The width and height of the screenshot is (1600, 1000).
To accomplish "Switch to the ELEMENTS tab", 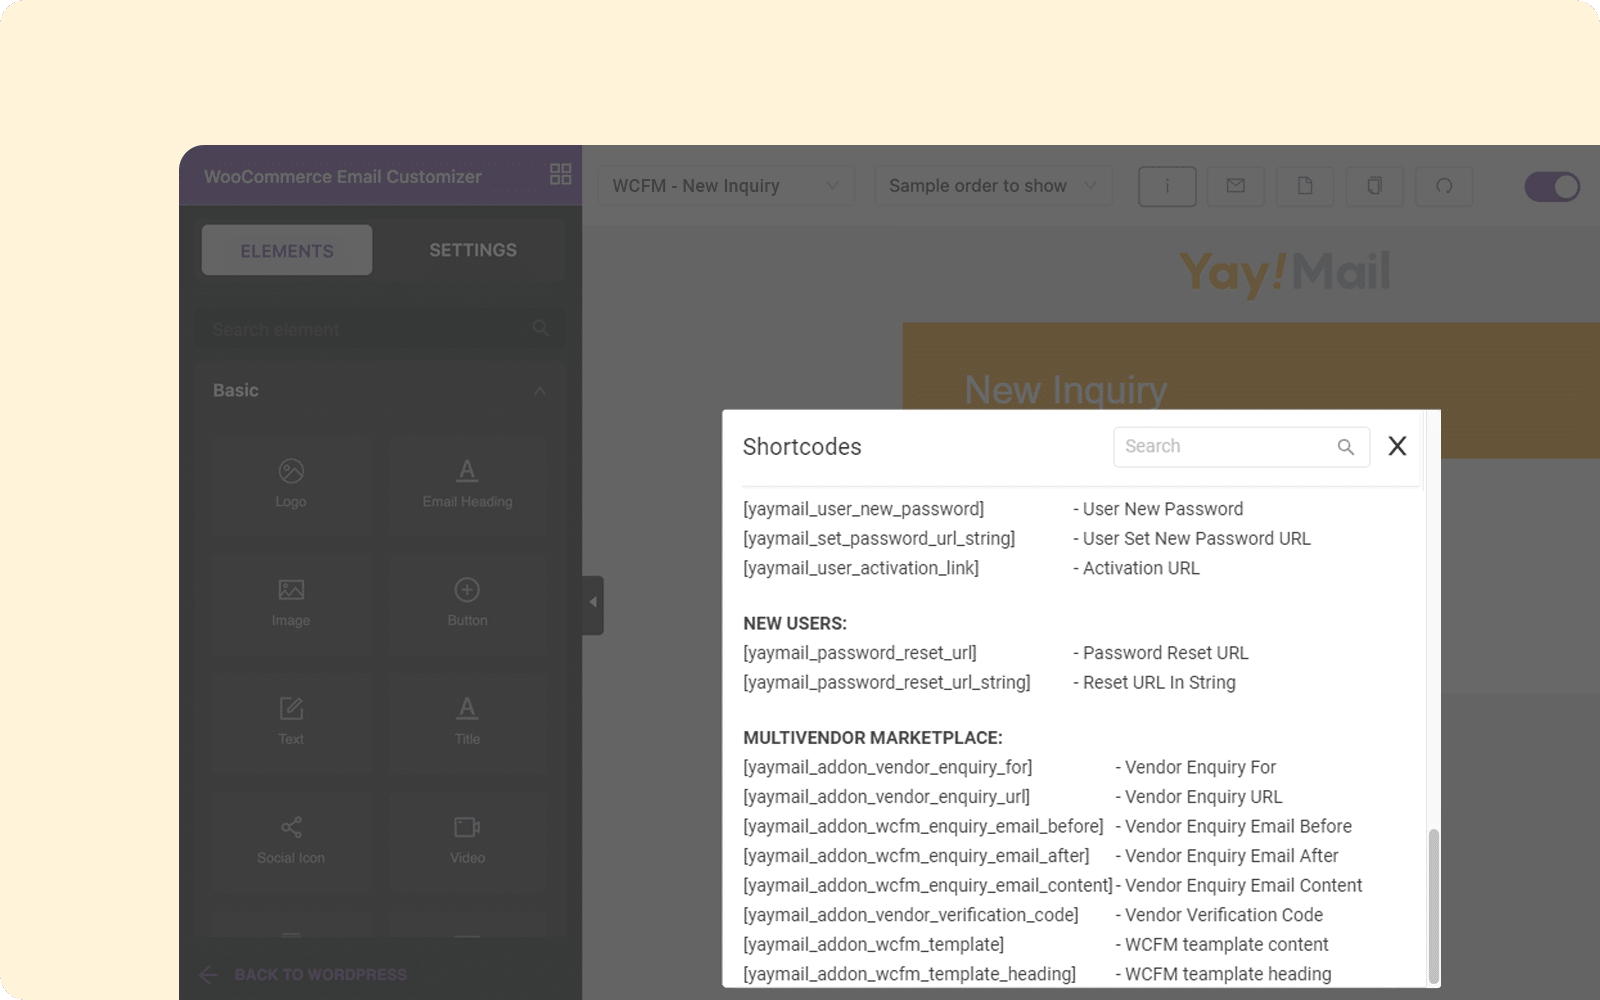I will pos(287,250).
